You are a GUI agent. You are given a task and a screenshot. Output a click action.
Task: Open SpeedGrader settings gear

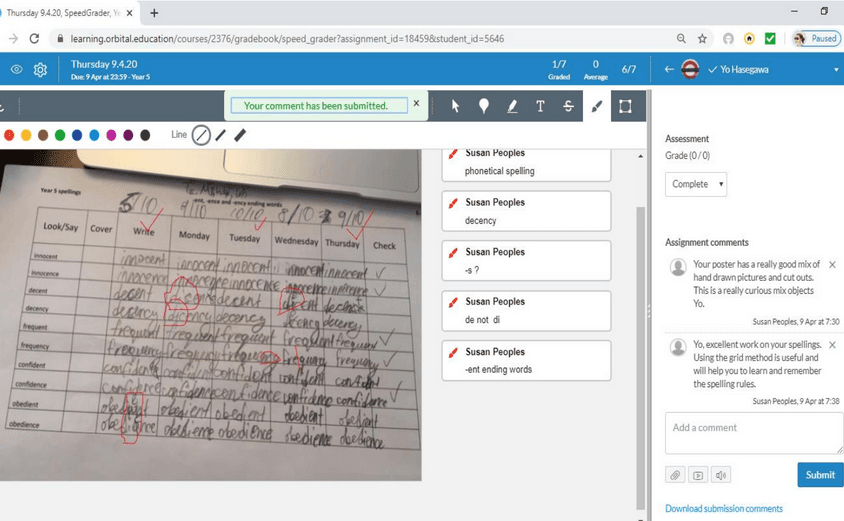(40, 70)
